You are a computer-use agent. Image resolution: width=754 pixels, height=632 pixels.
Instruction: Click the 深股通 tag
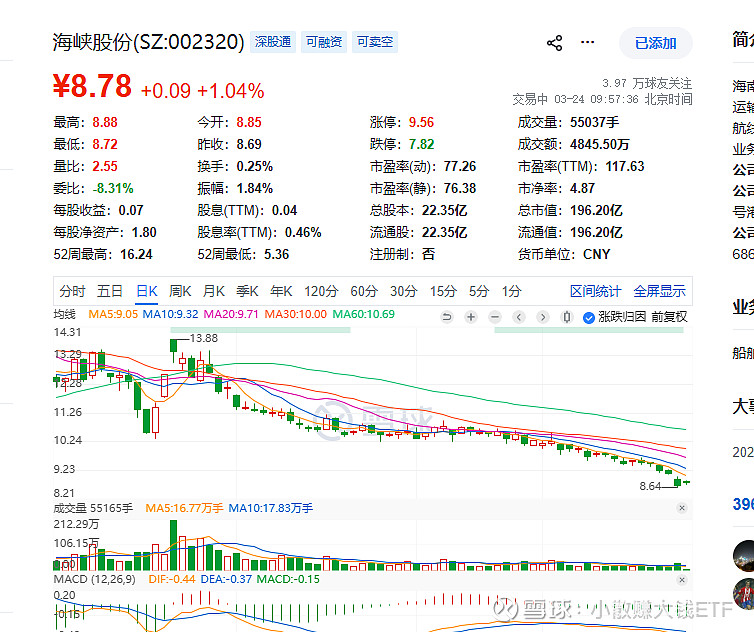273,42
